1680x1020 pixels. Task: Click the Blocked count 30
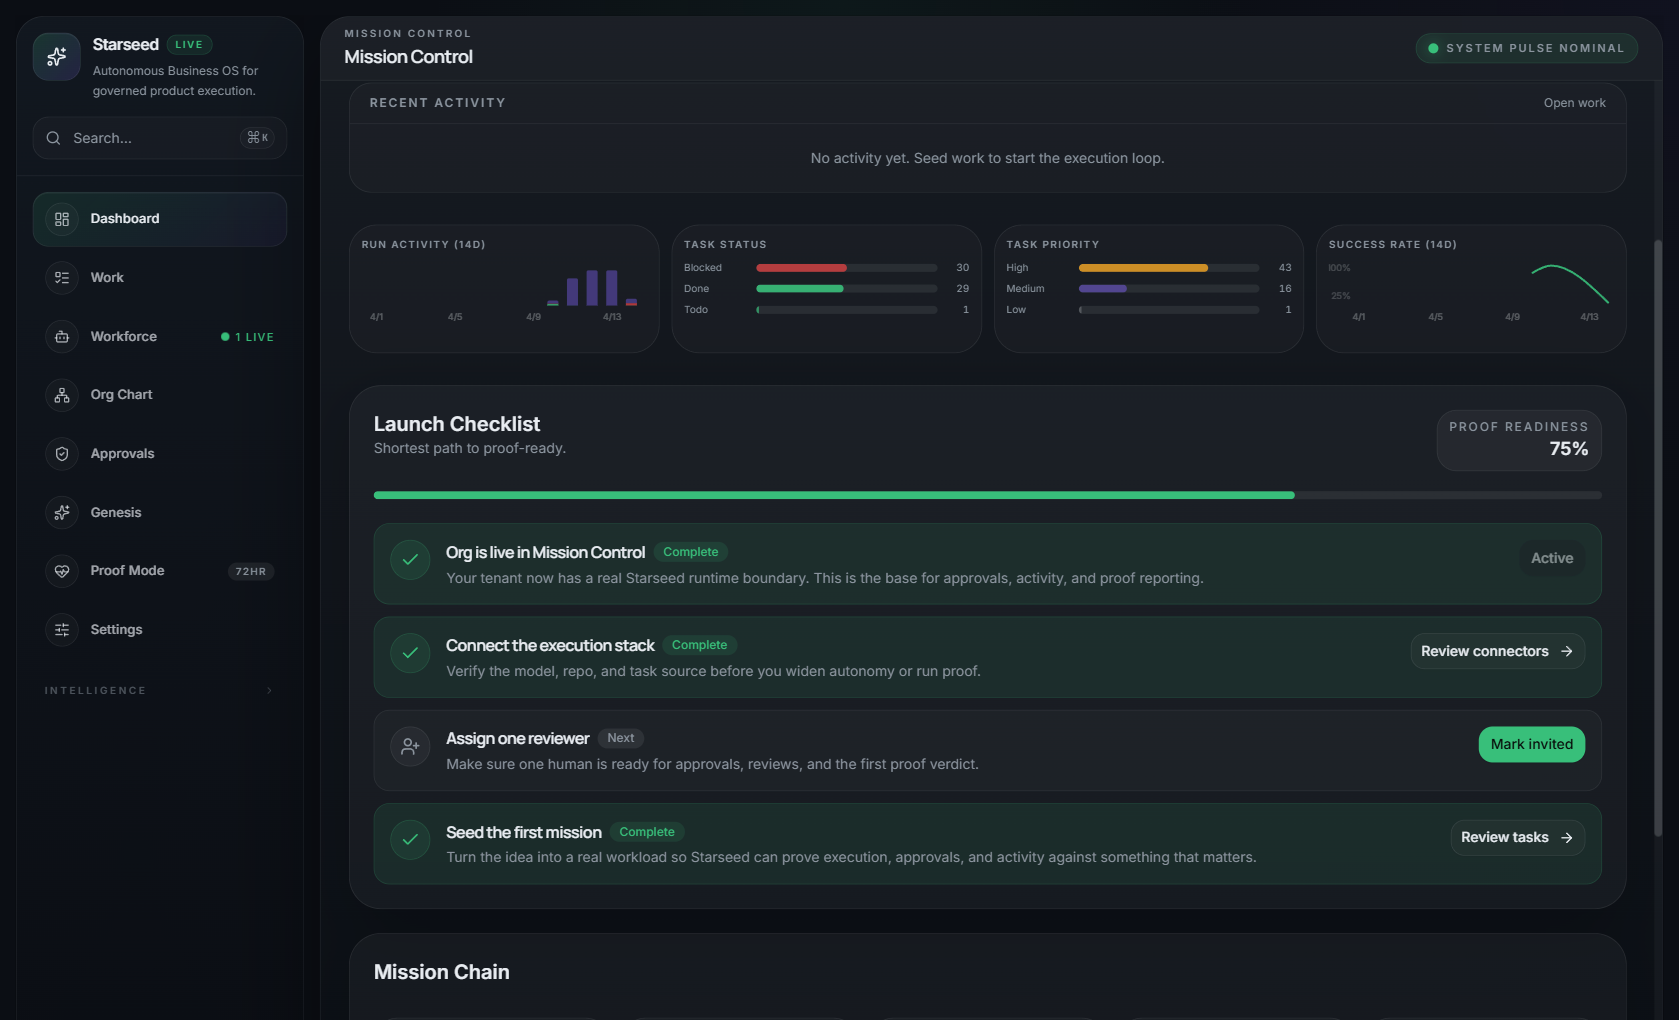point(963,268)
